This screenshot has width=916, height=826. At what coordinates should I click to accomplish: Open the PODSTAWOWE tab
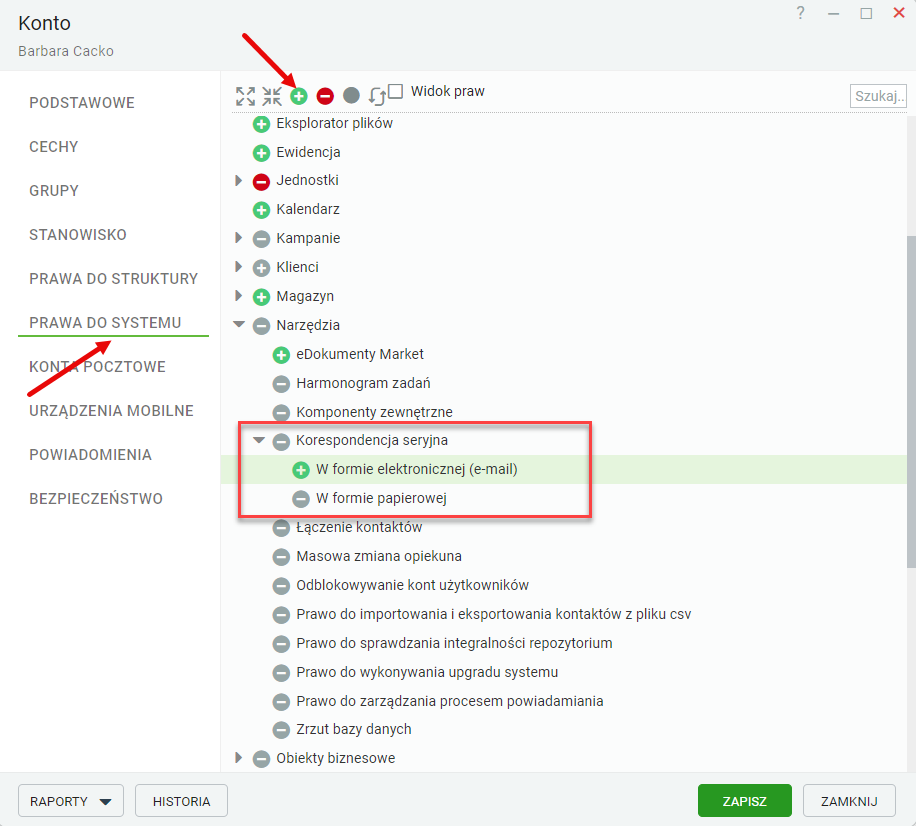coord(82,103)
